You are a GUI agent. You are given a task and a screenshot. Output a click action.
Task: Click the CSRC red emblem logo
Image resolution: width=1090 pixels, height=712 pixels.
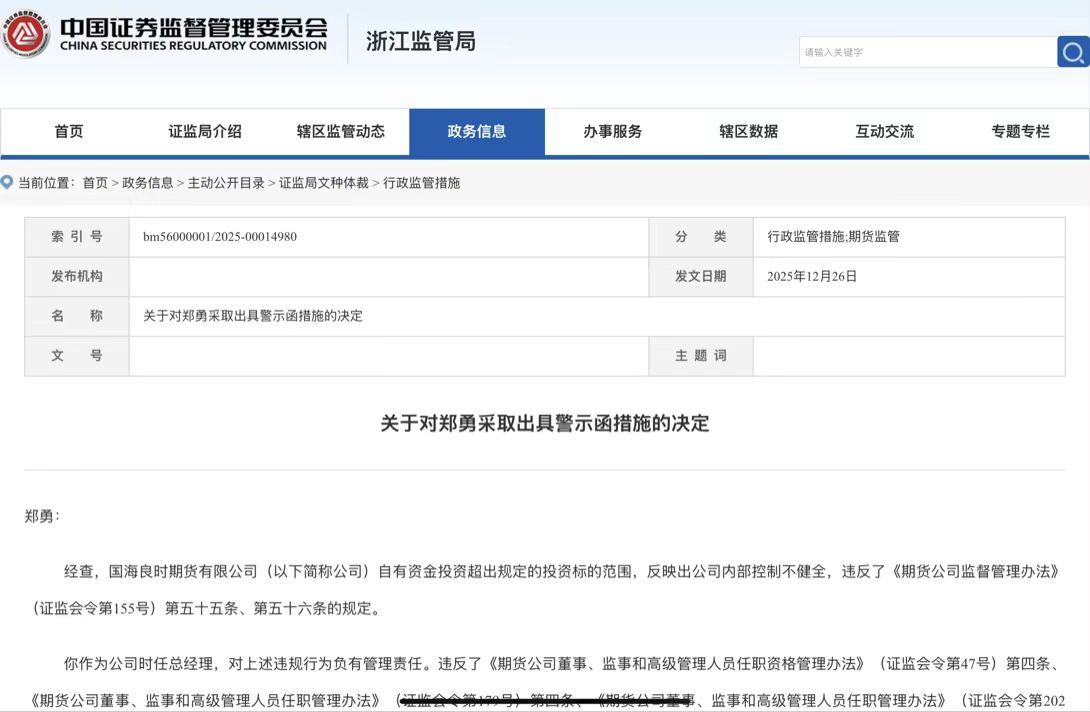coord(26,35)
